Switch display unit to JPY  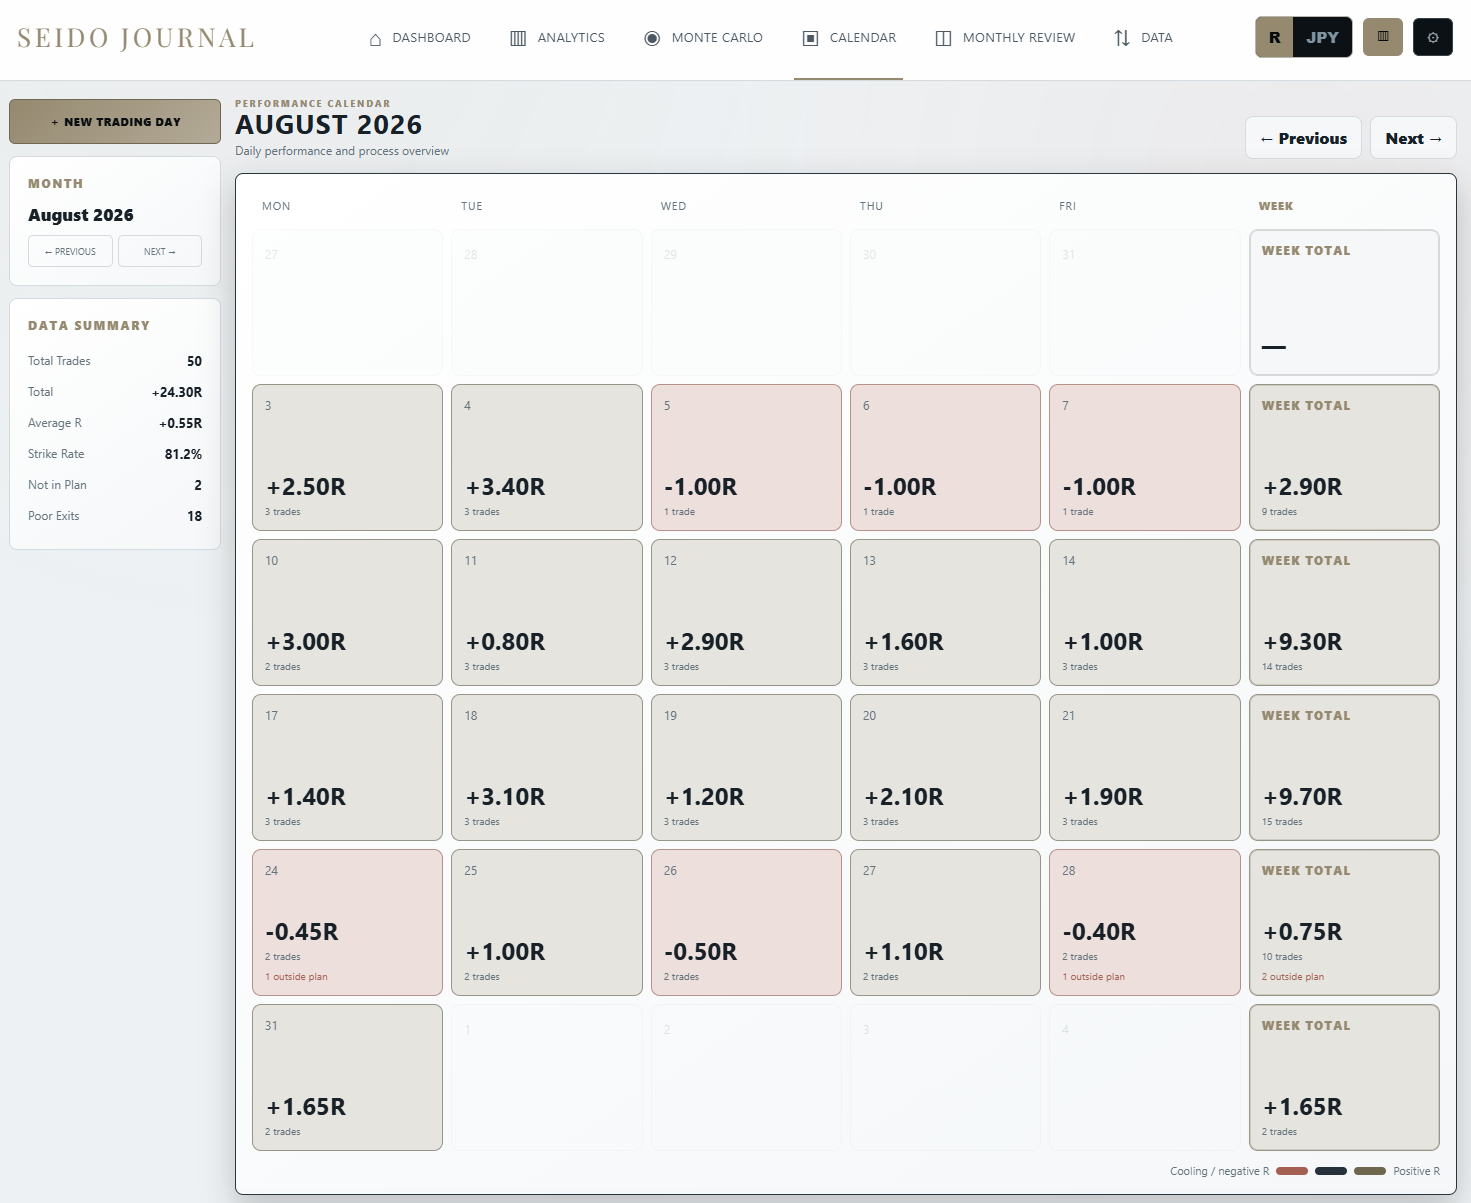[1322, 37]
